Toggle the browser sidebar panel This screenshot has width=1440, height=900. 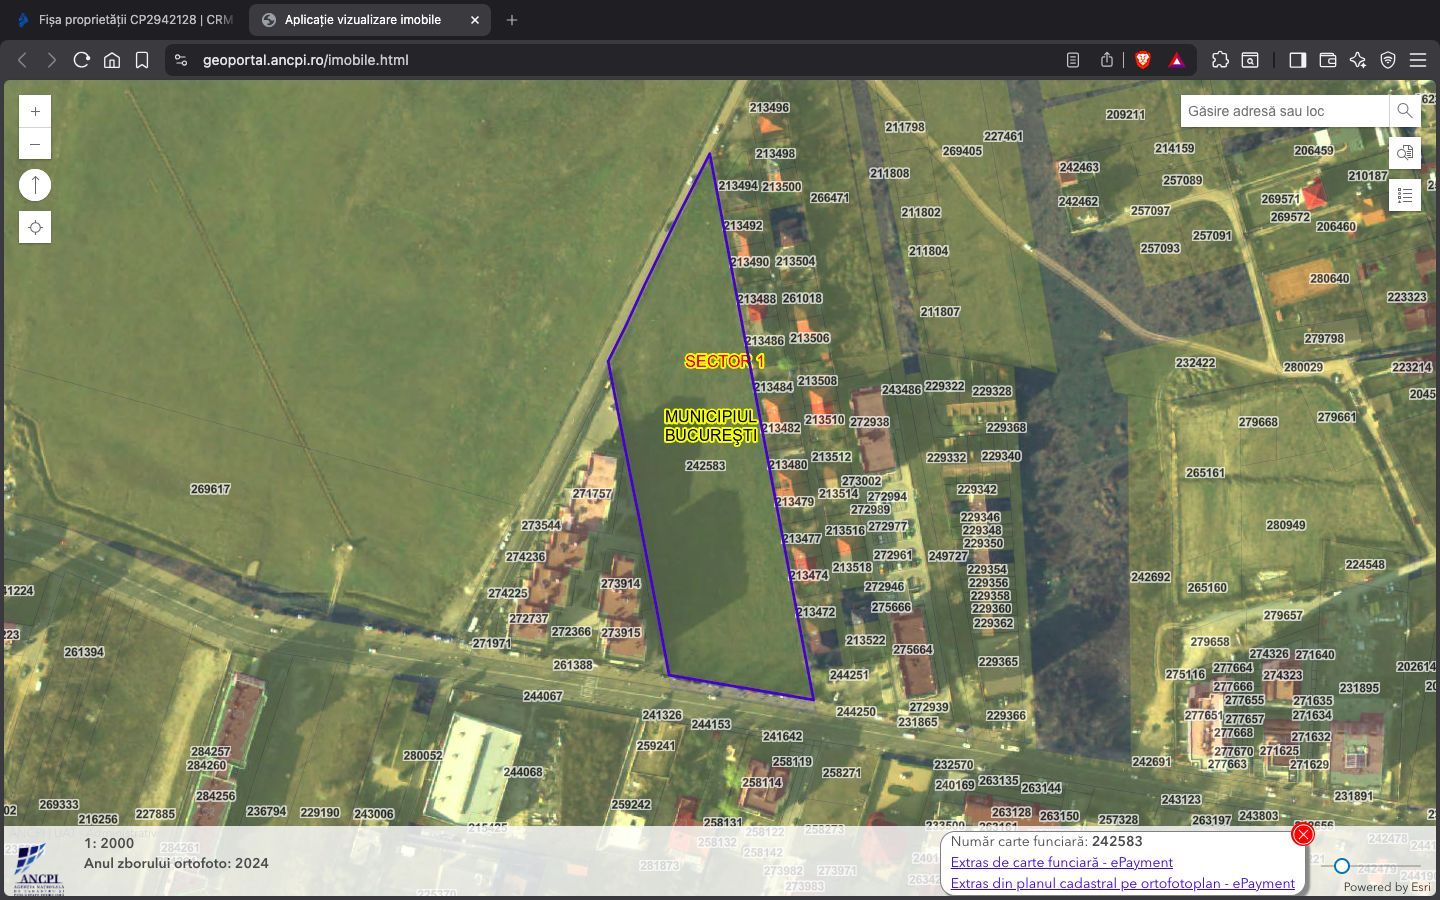click(x=1297, y=60)
